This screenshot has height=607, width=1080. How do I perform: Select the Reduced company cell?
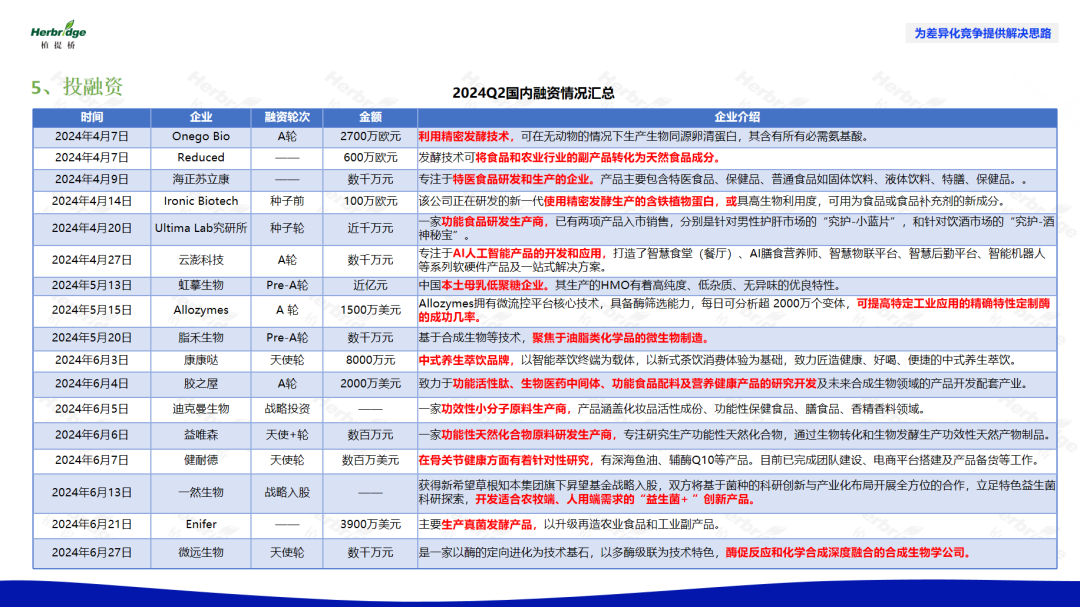[200, 158]
